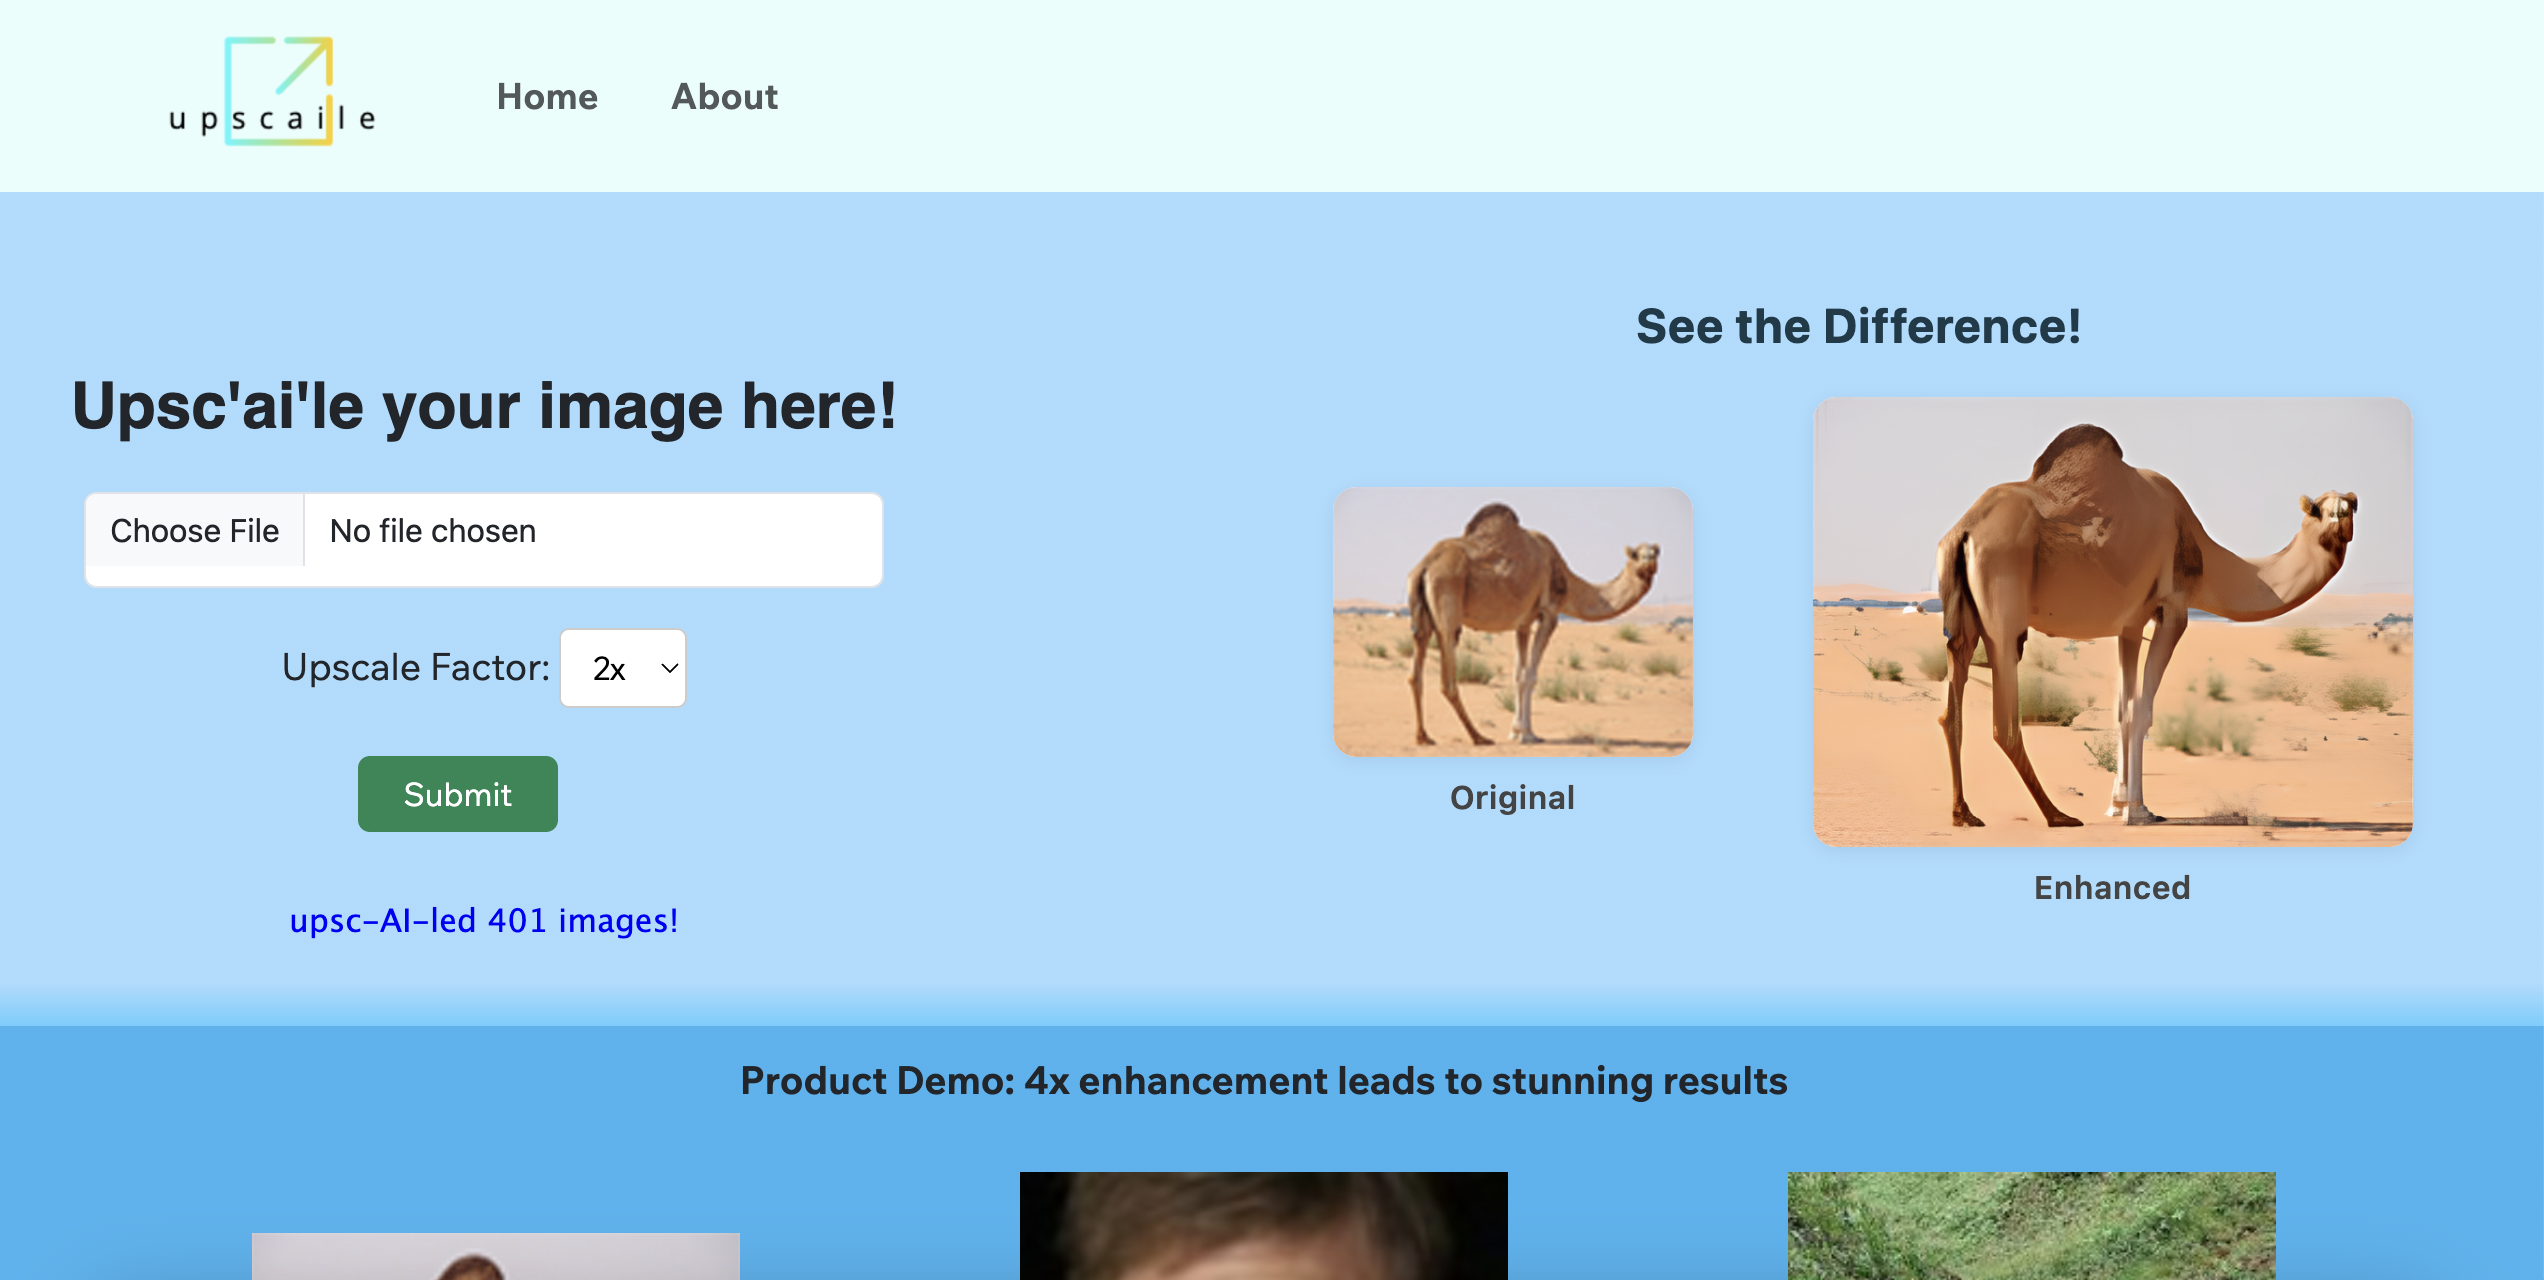Image resolution: width=2544 pixels, height=1280 pixels.
Task: Click the bottom-left demo camel image
Action: pyautogui.click(x=495, y=1257)
